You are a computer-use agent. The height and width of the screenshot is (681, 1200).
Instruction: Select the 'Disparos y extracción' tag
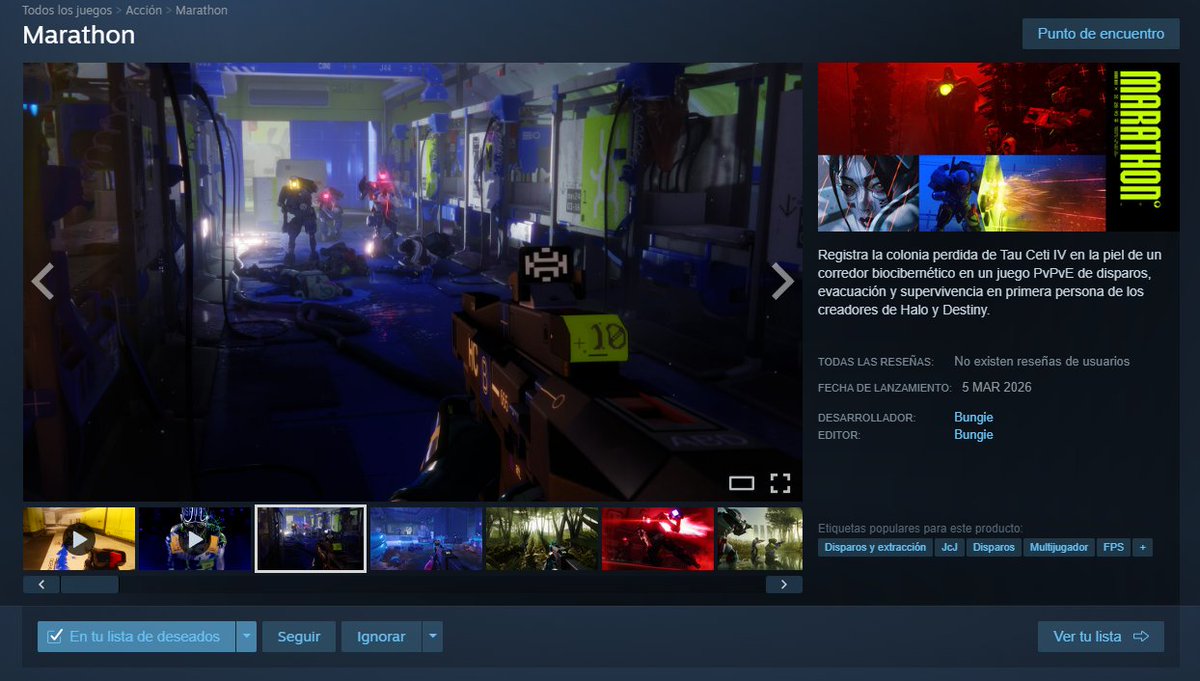[x=876, y=547]
